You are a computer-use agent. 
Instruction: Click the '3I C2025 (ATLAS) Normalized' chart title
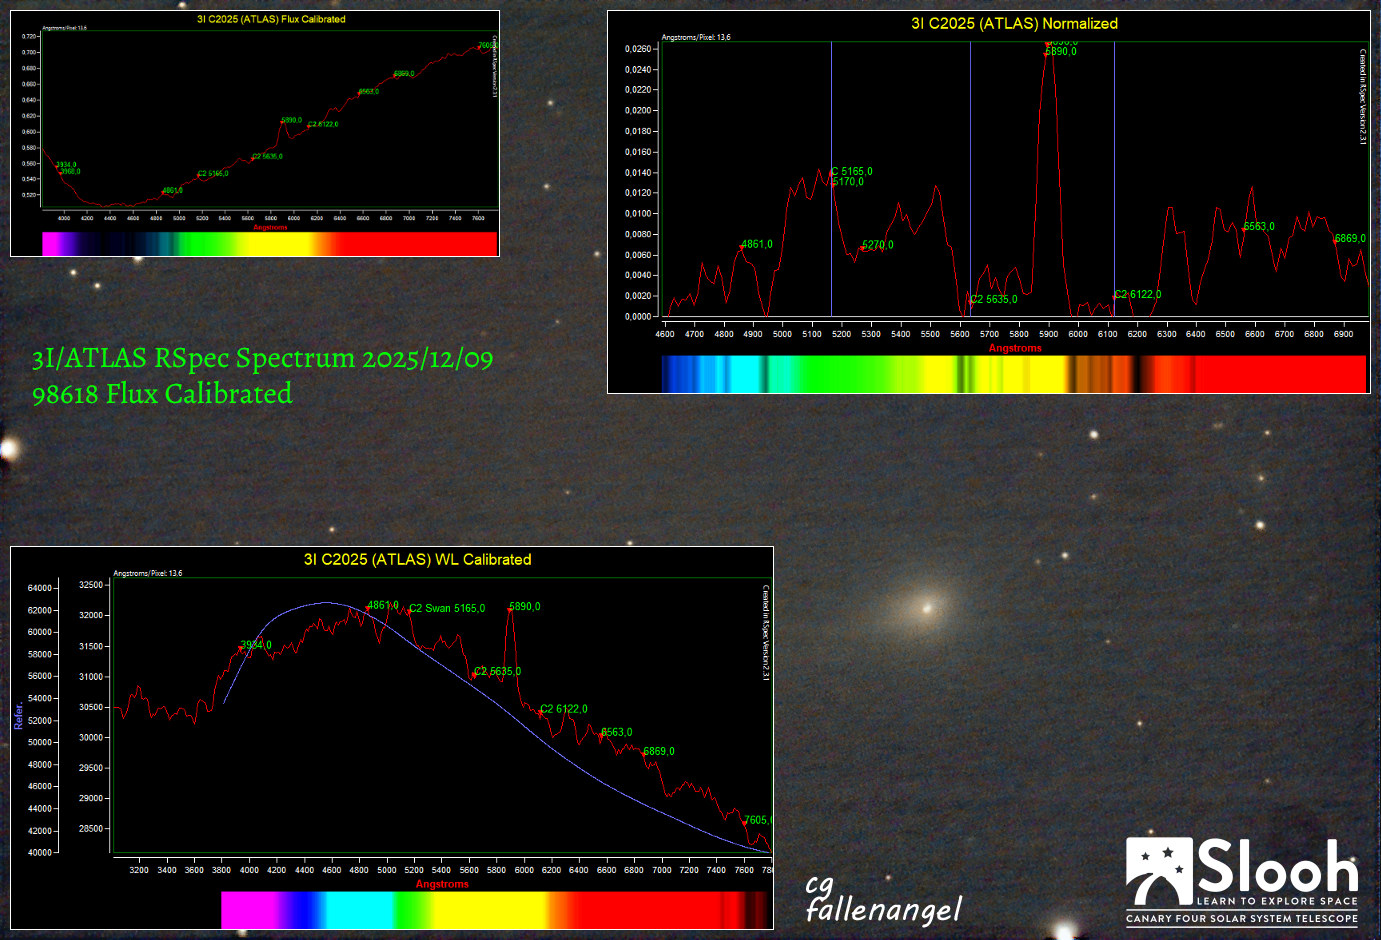tap(1014, 24)
